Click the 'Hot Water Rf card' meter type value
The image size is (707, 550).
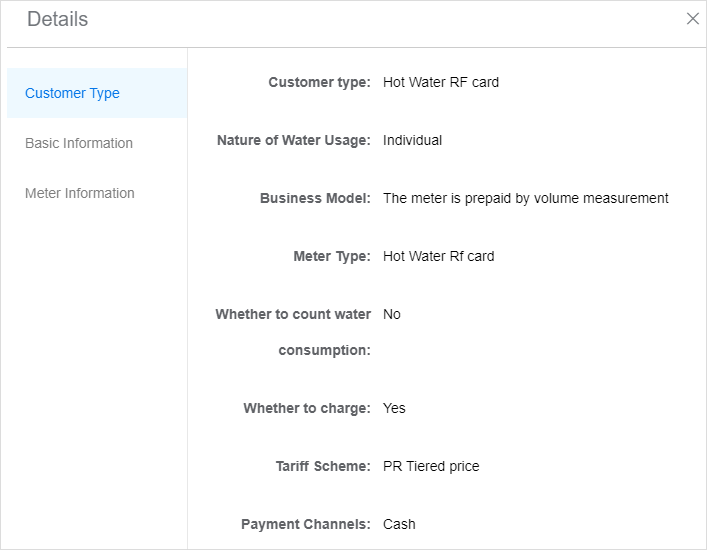(x=438, y=256)
